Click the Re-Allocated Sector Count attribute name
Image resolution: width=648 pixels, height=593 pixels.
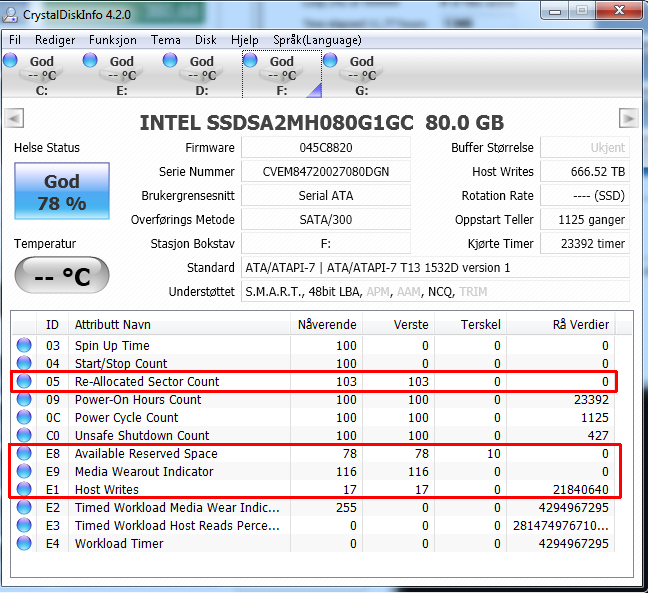(147, 381)
